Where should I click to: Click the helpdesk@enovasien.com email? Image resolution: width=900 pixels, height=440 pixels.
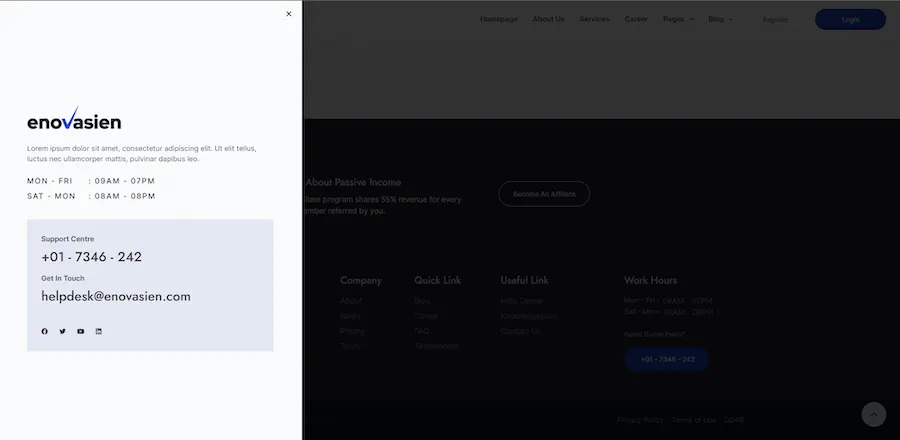[x=116, y=297]
